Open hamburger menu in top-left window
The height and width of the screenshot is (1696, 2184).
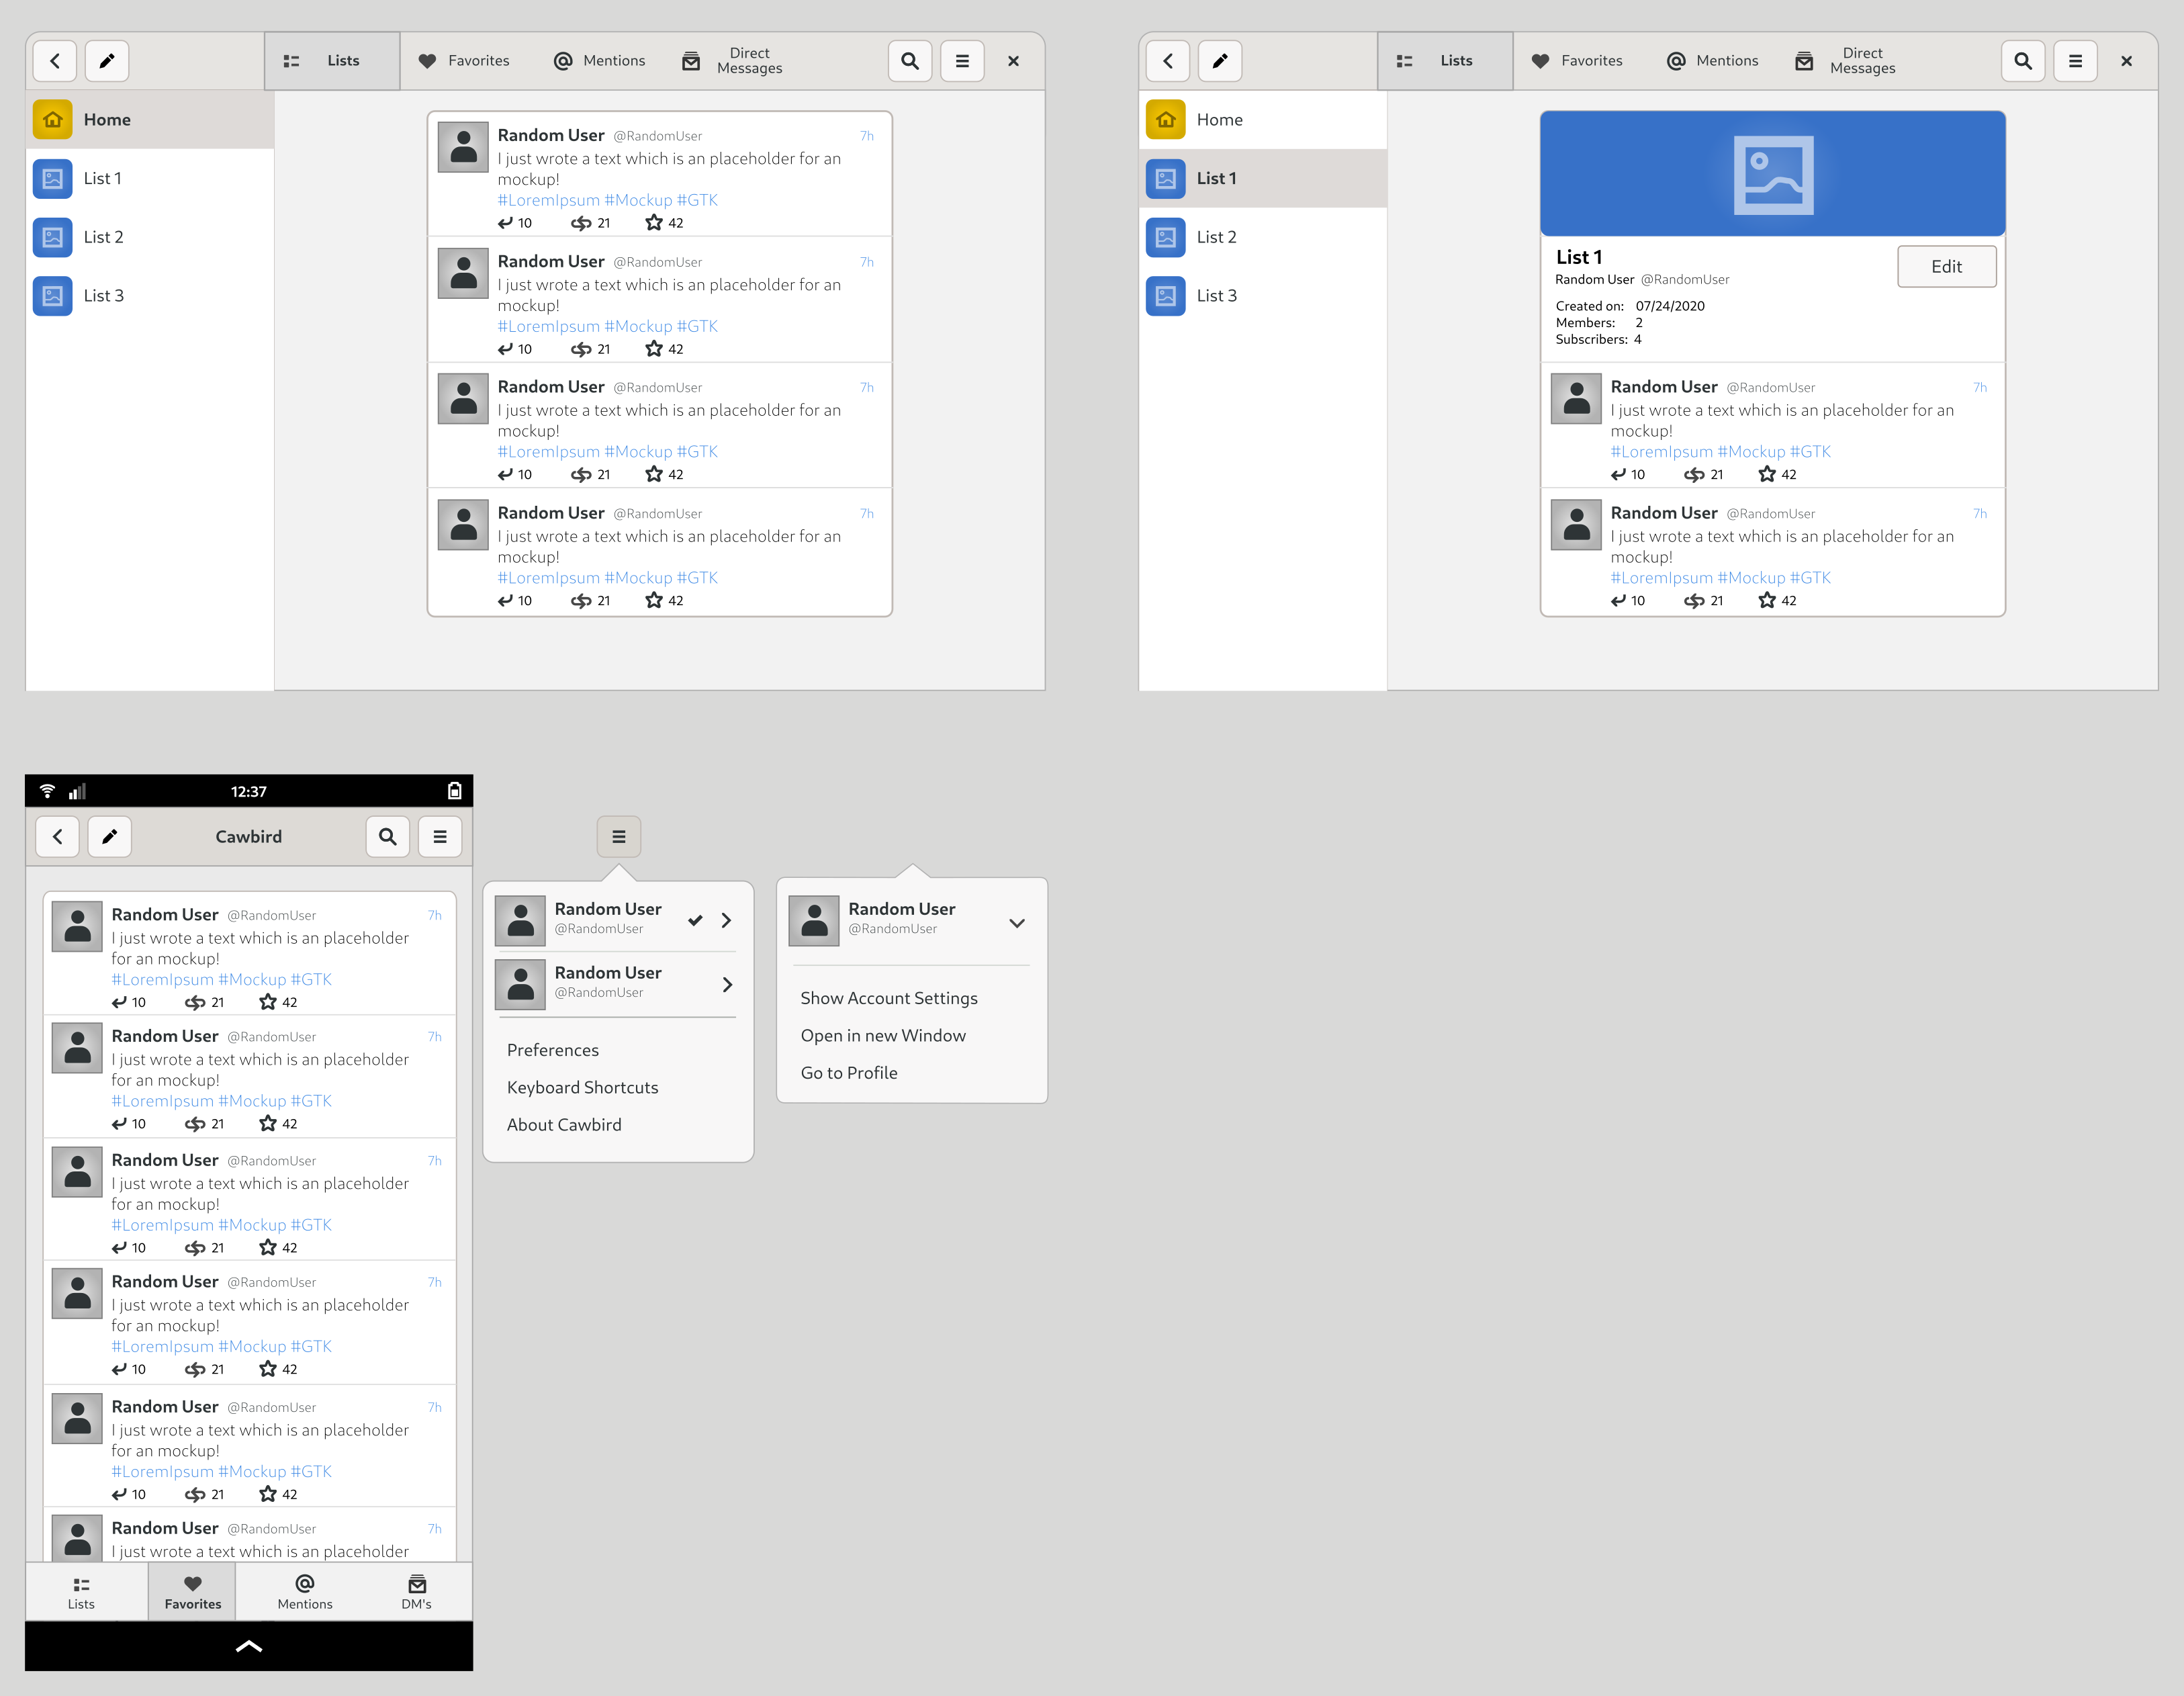[x=962, y=61]
